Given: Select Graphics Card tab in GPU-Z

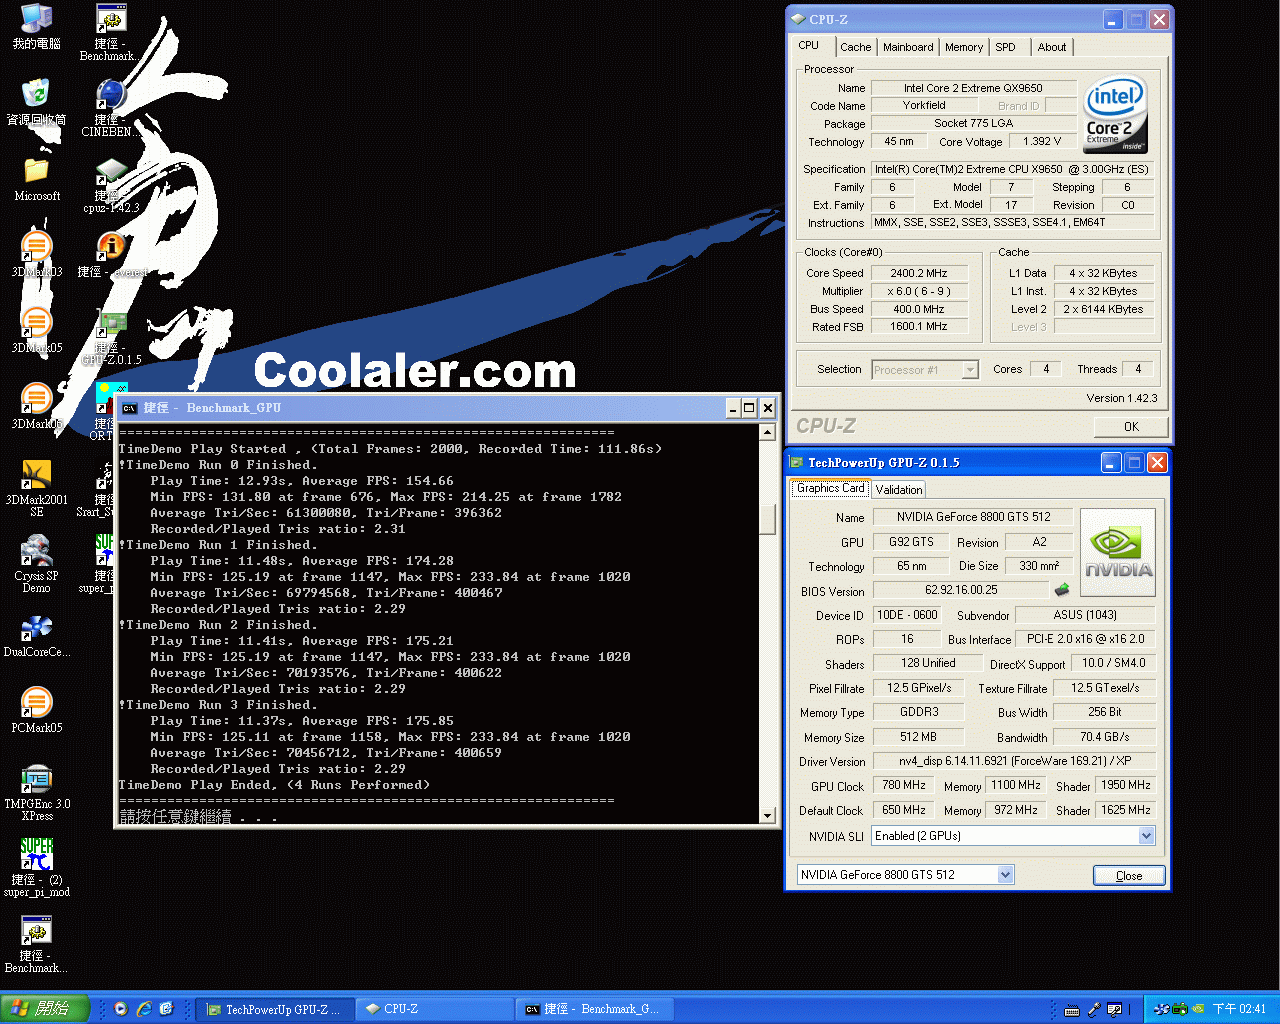Looking at the screenshot, I should coord(831,488).
